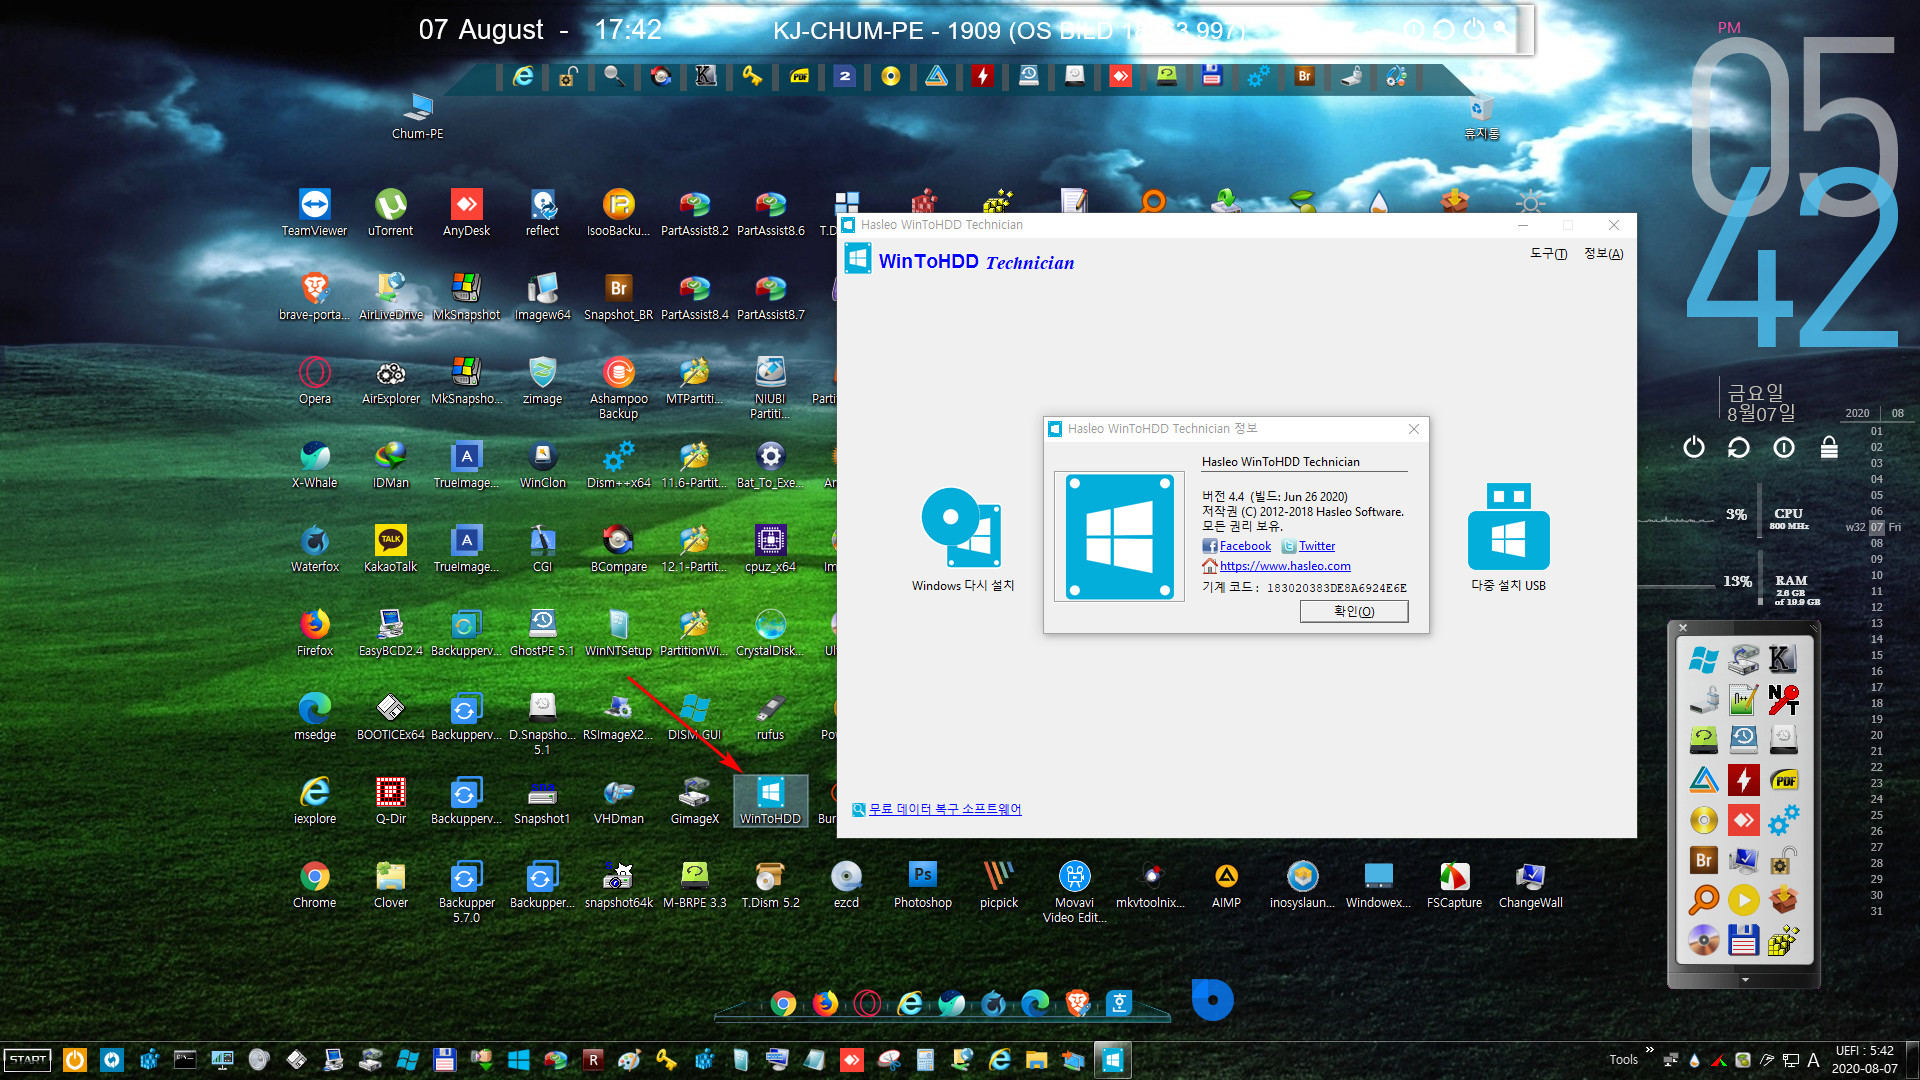This screenshot has width=1920, height=1080.
Task: Select the Opera desktop icon
Action: click(314, 381)
